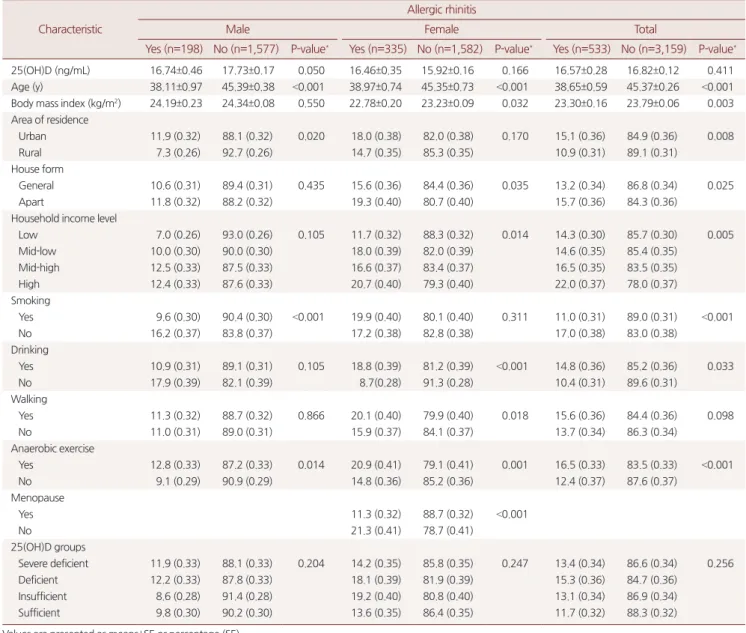Click the 'Urban' row label
This screenshot has width=746, height=633.
coord(32,136)
